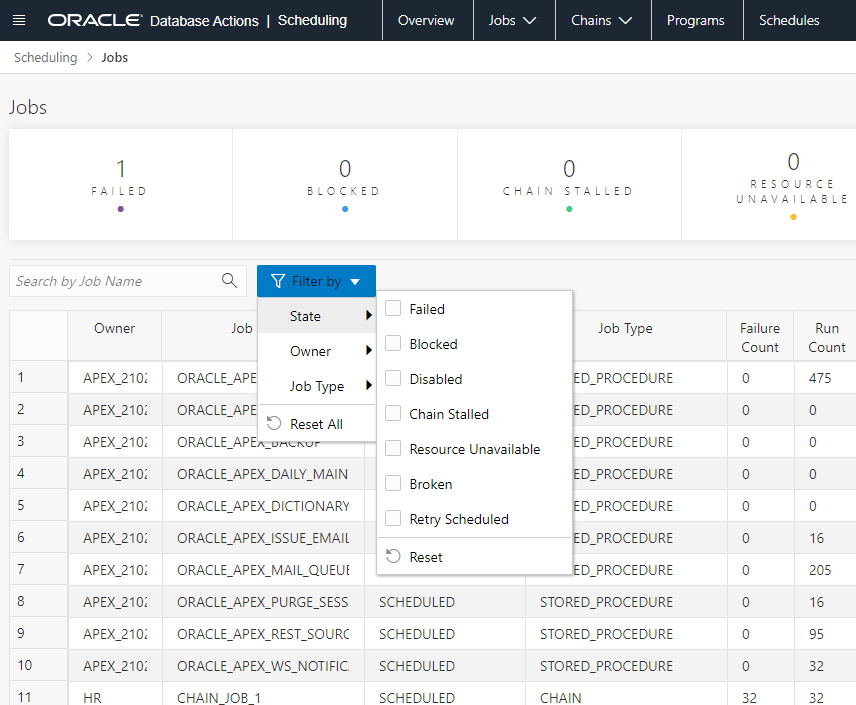
Task: Click the run count value 95
Action: 816,634
